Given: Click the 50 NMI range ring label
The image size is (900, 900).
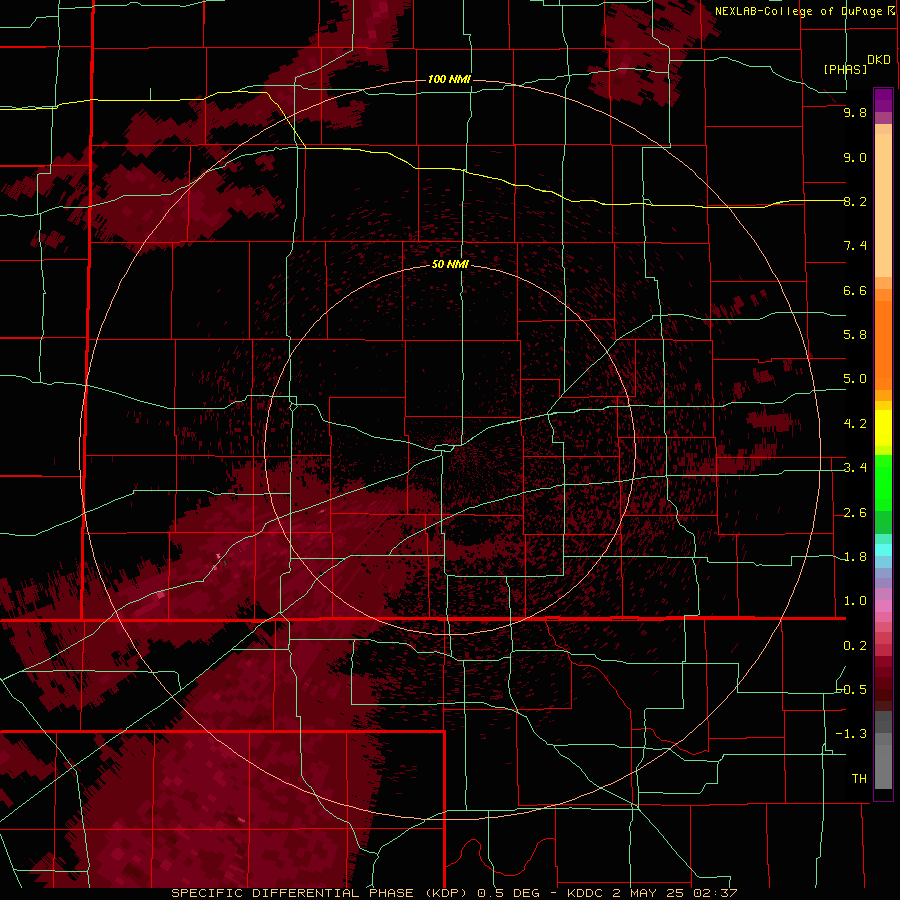Looking at the screenshot, I should [451, 264].
